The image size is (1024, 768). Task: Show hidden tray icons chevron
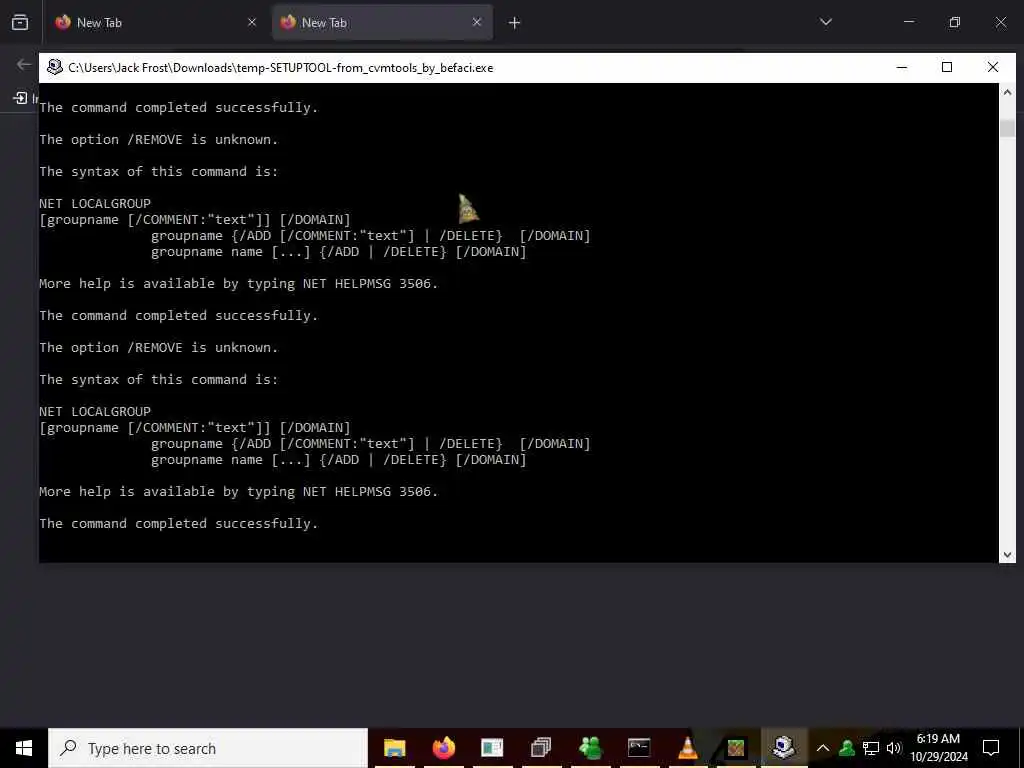pyautogui.click(x=823, y=748)
